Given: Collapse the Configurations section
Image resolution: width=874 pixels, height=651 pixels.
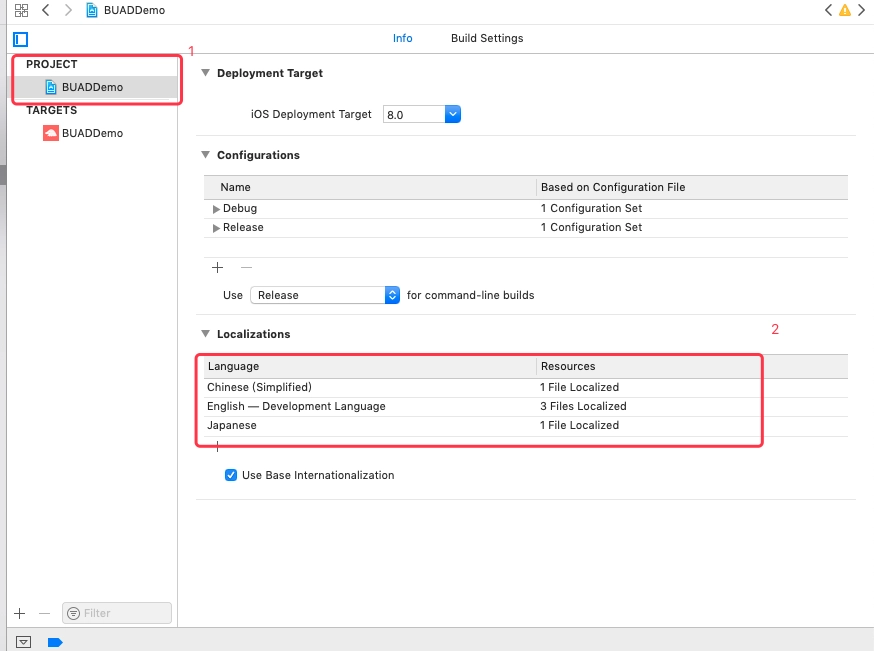Looking at the screenshot, I should click(206, 155).
